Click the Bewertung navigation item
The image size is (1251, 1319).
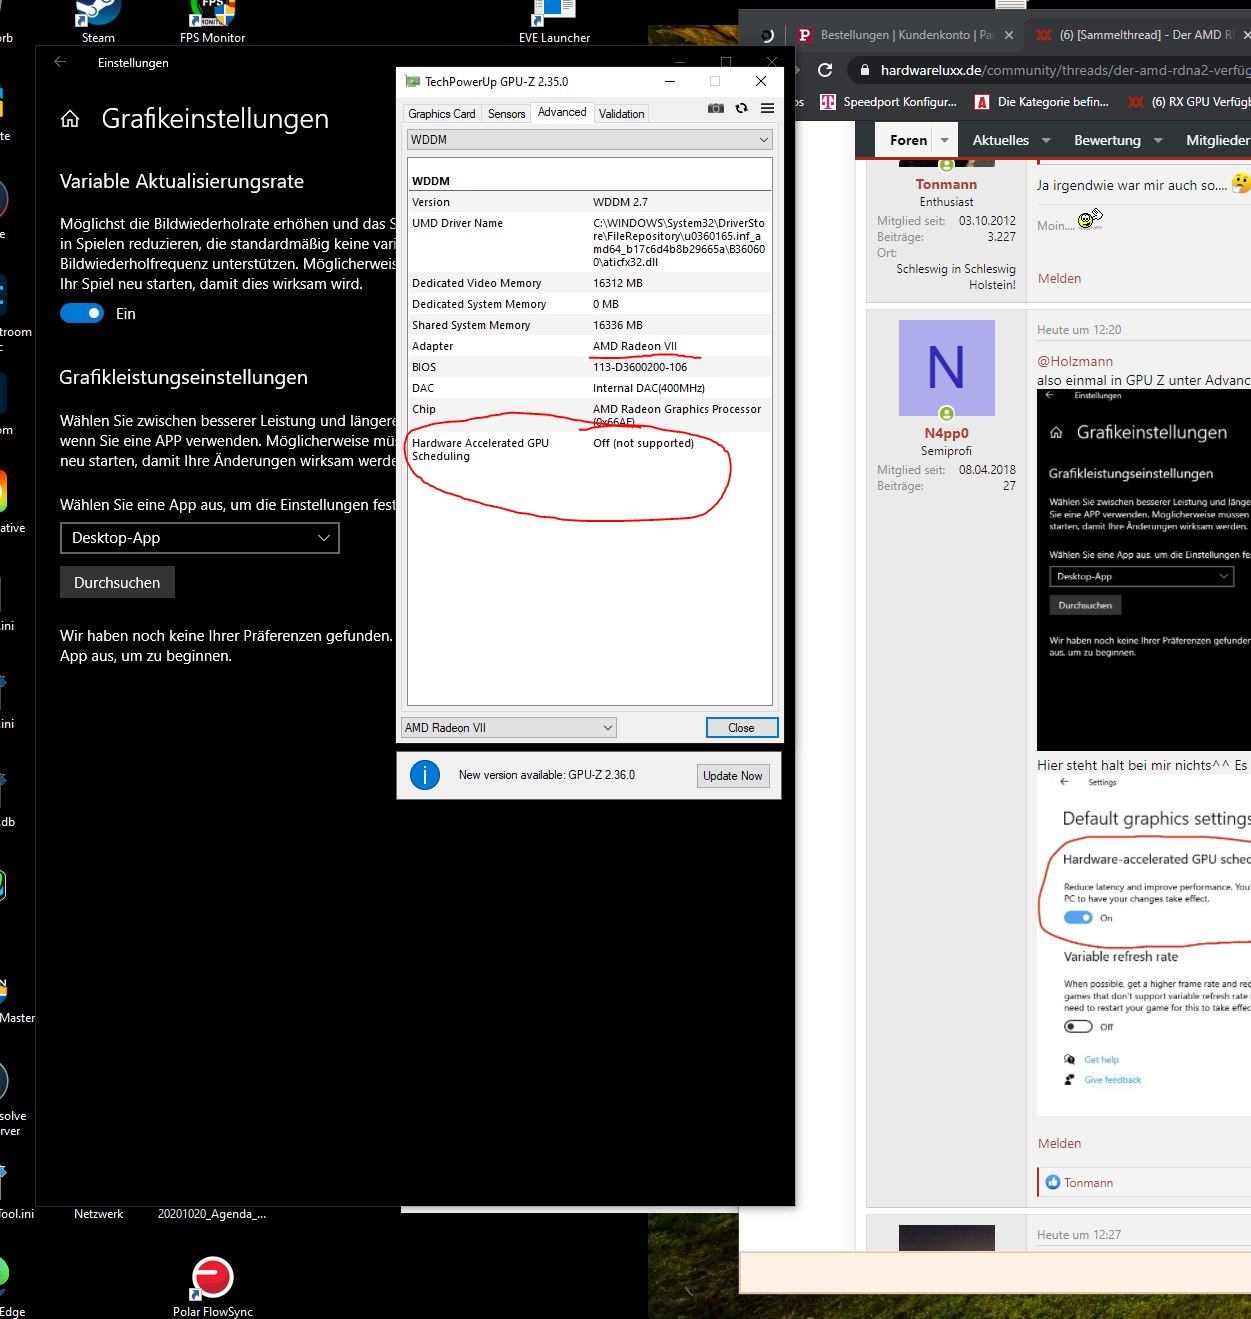pyautogui.click(x=1107, y=140)
